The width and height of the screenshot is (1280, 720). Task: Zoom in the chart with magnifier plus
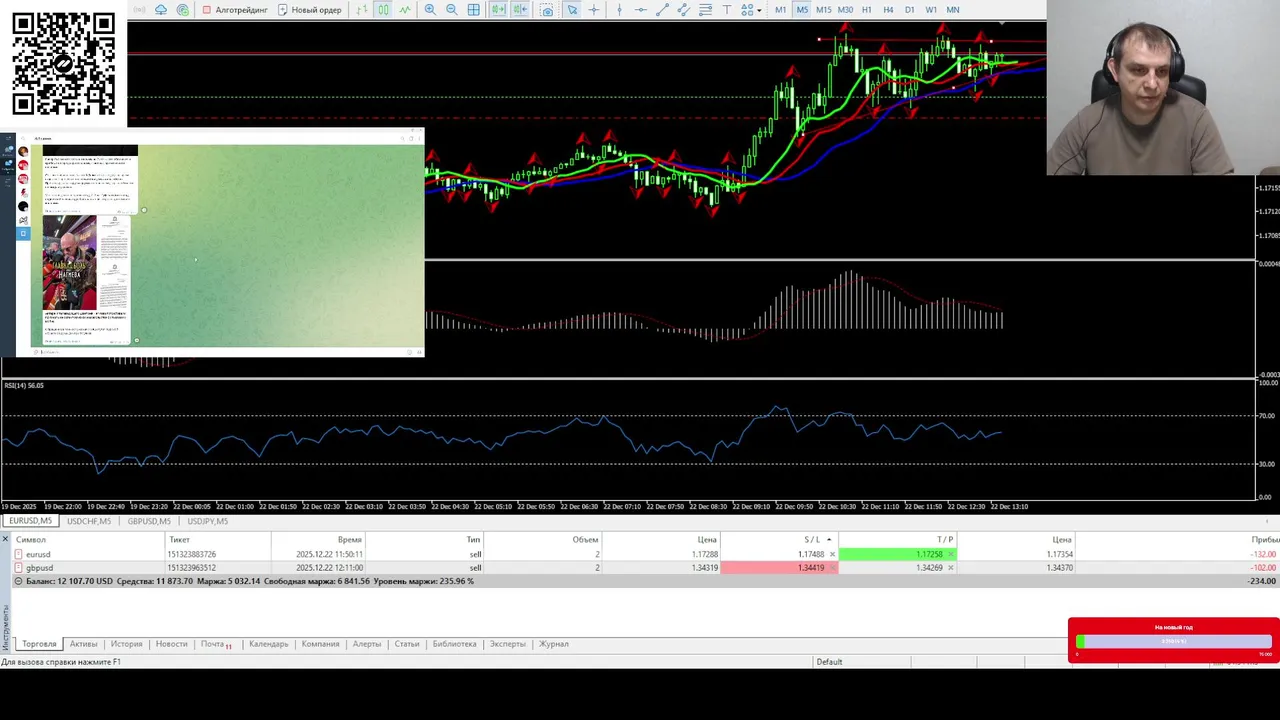click(429, 9)
